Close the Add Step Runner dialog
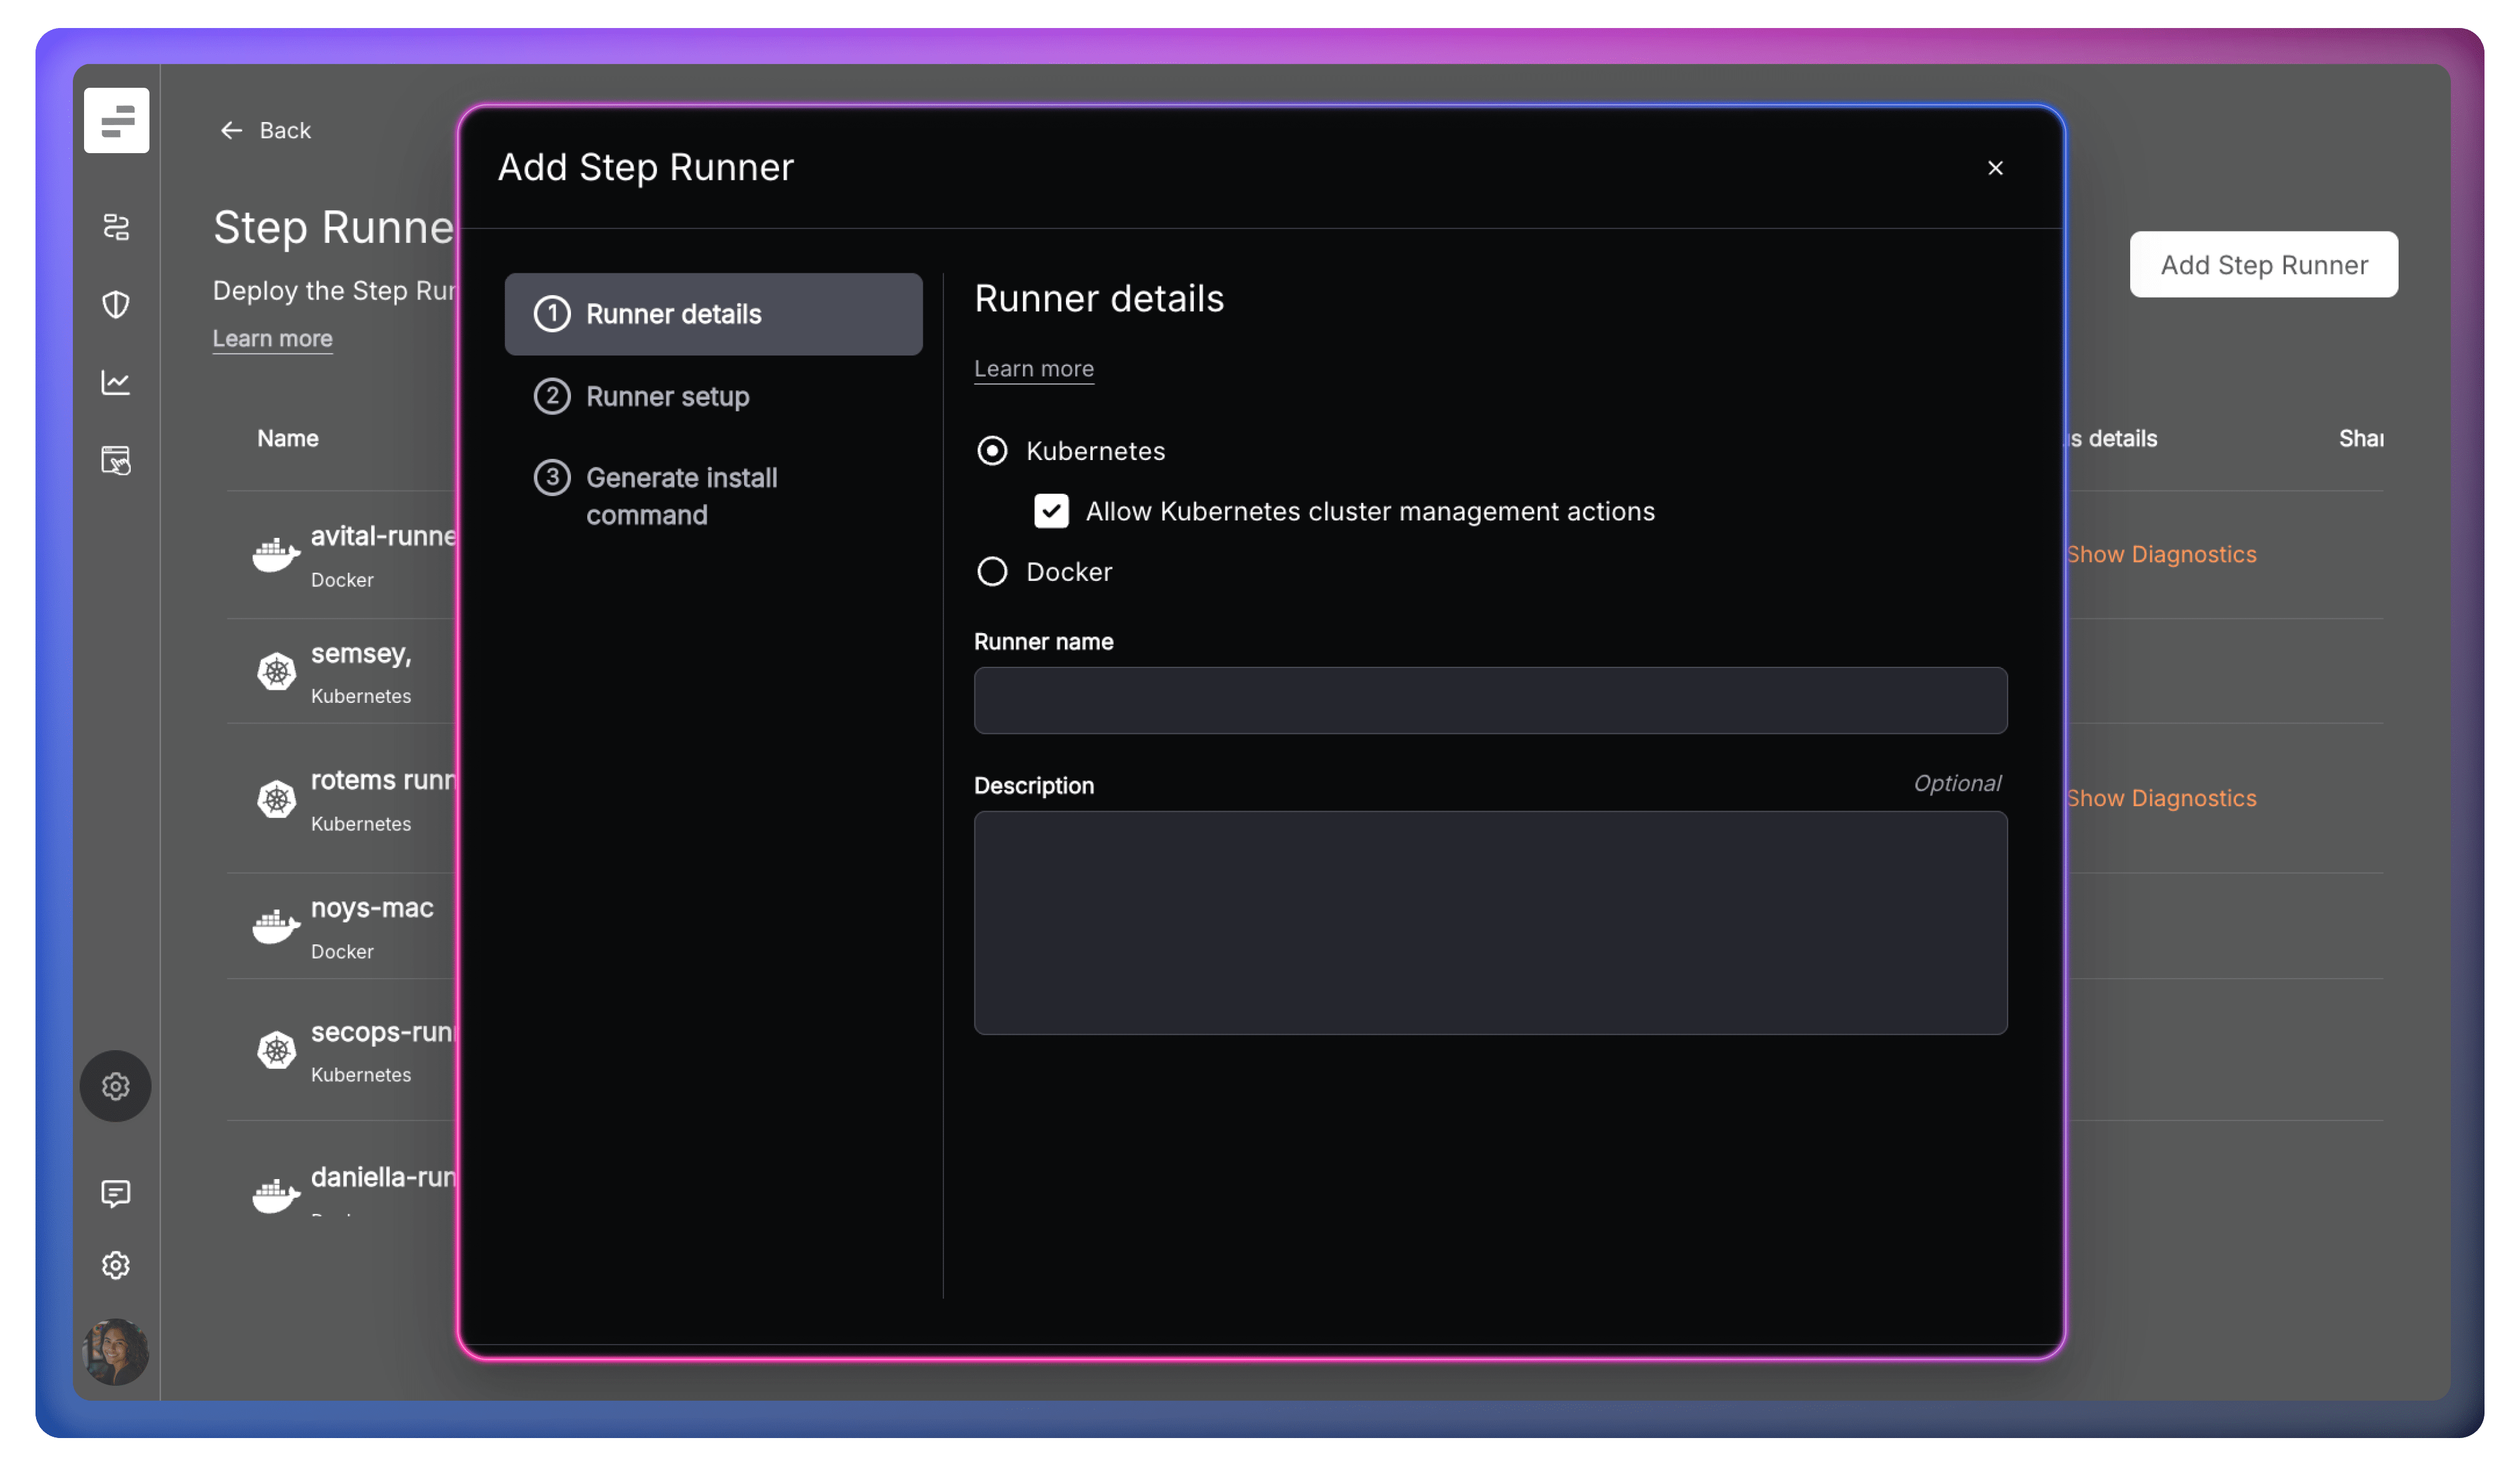 pos(1995,168)
